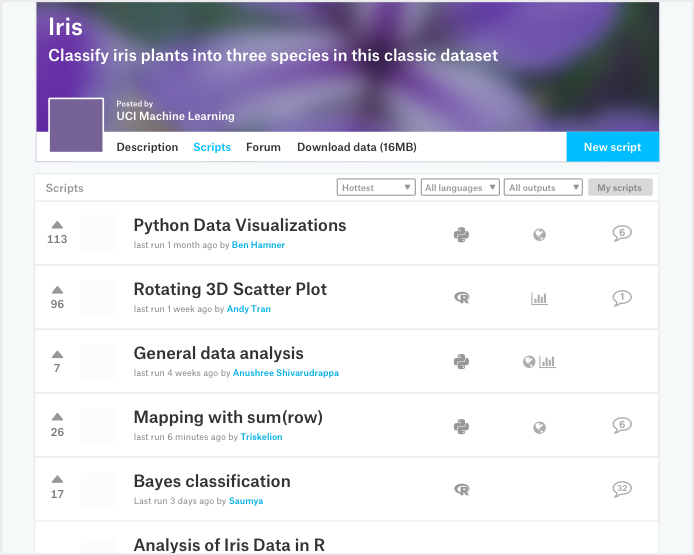Click globe output icon for Mapping with sum(row)
Viewport: 694px width, 555px height.
pos(539,427)
